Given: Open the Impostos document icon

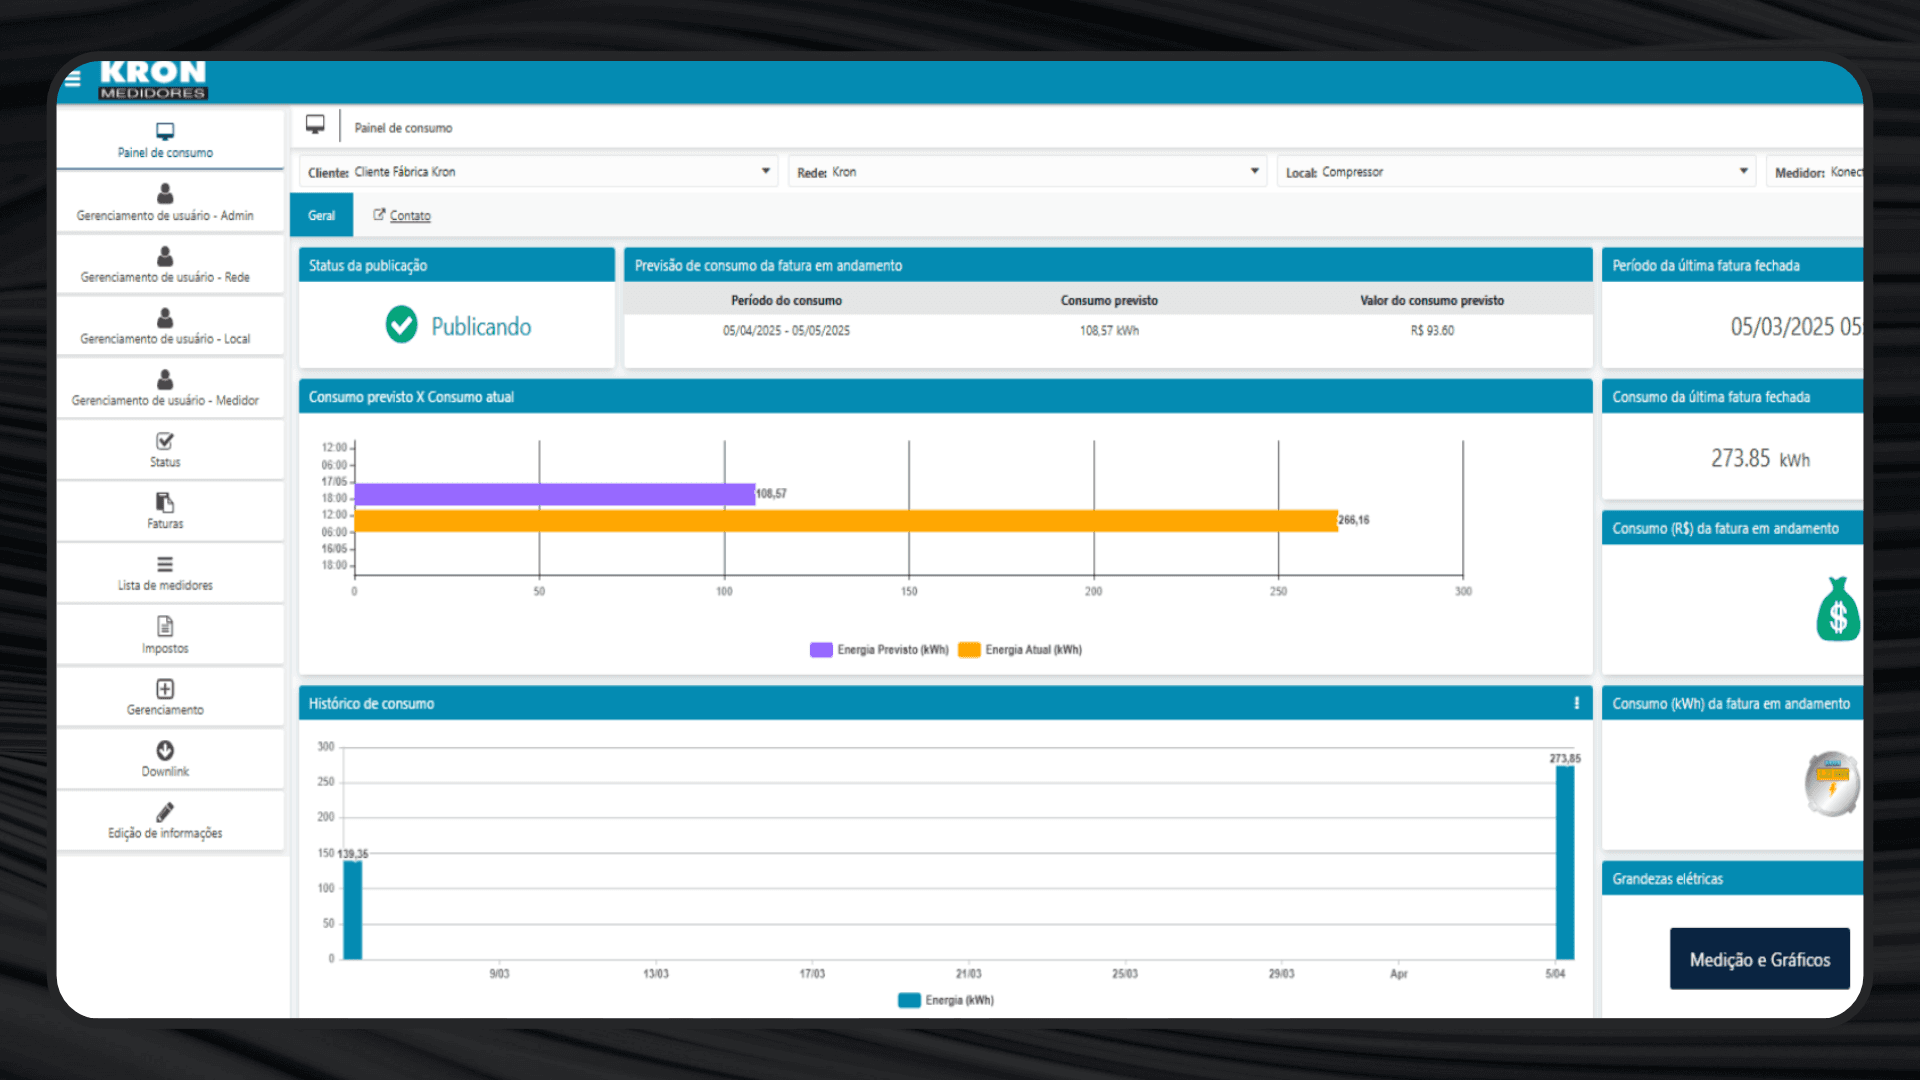Looking at the screenshot, I should (x=165, y=627).
